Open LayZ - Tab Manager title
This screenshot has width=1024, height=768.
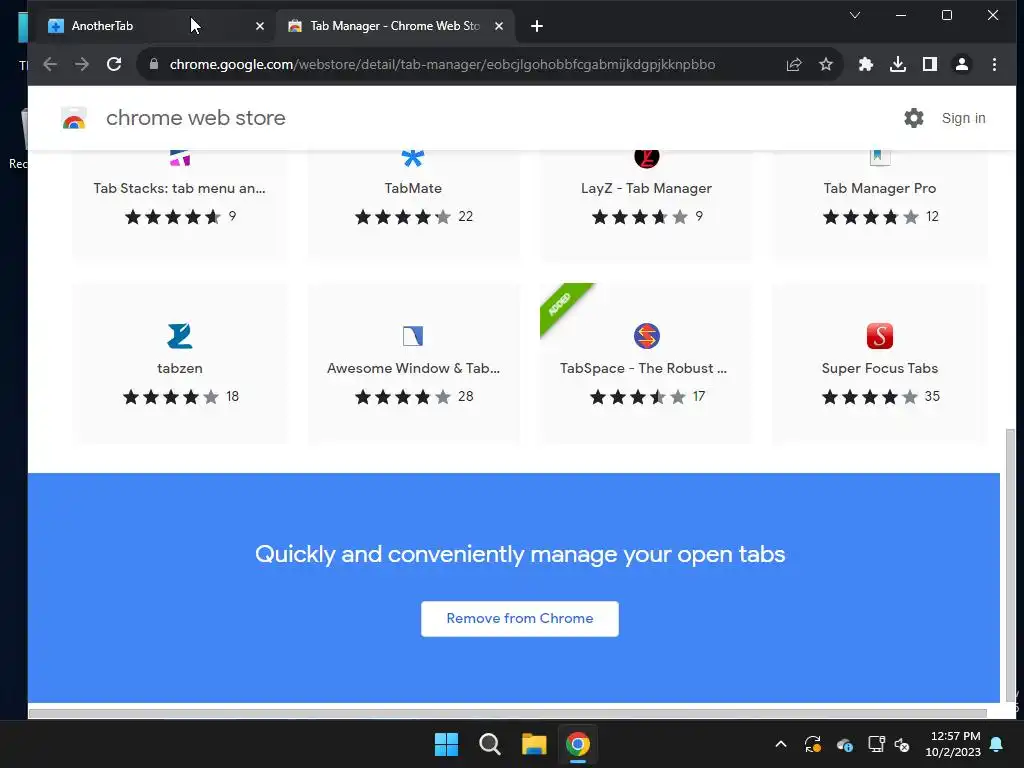[x=647, y=189]
